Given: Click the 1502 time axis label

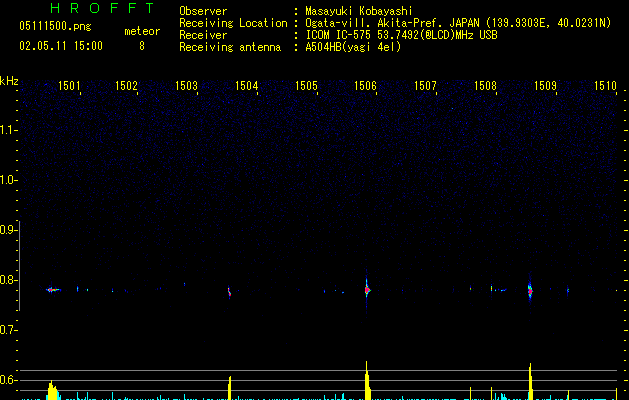Looking at the screenshot, I should (126, 86).
